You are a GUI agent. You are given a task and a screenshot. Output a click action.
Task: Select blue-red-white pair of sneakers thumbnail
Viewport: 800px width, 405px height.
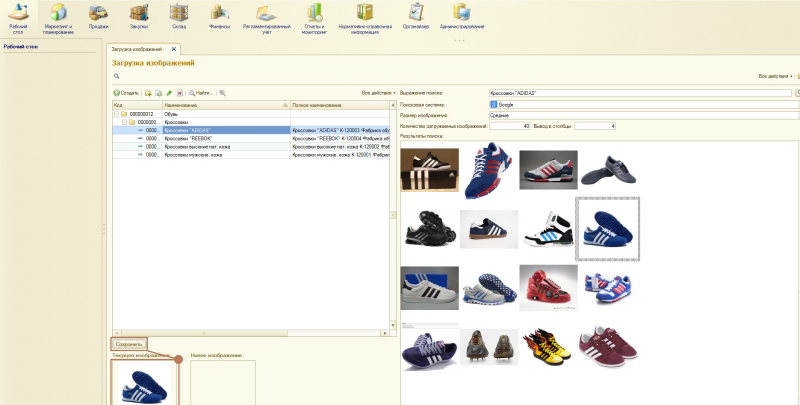[x=608, y=288]
